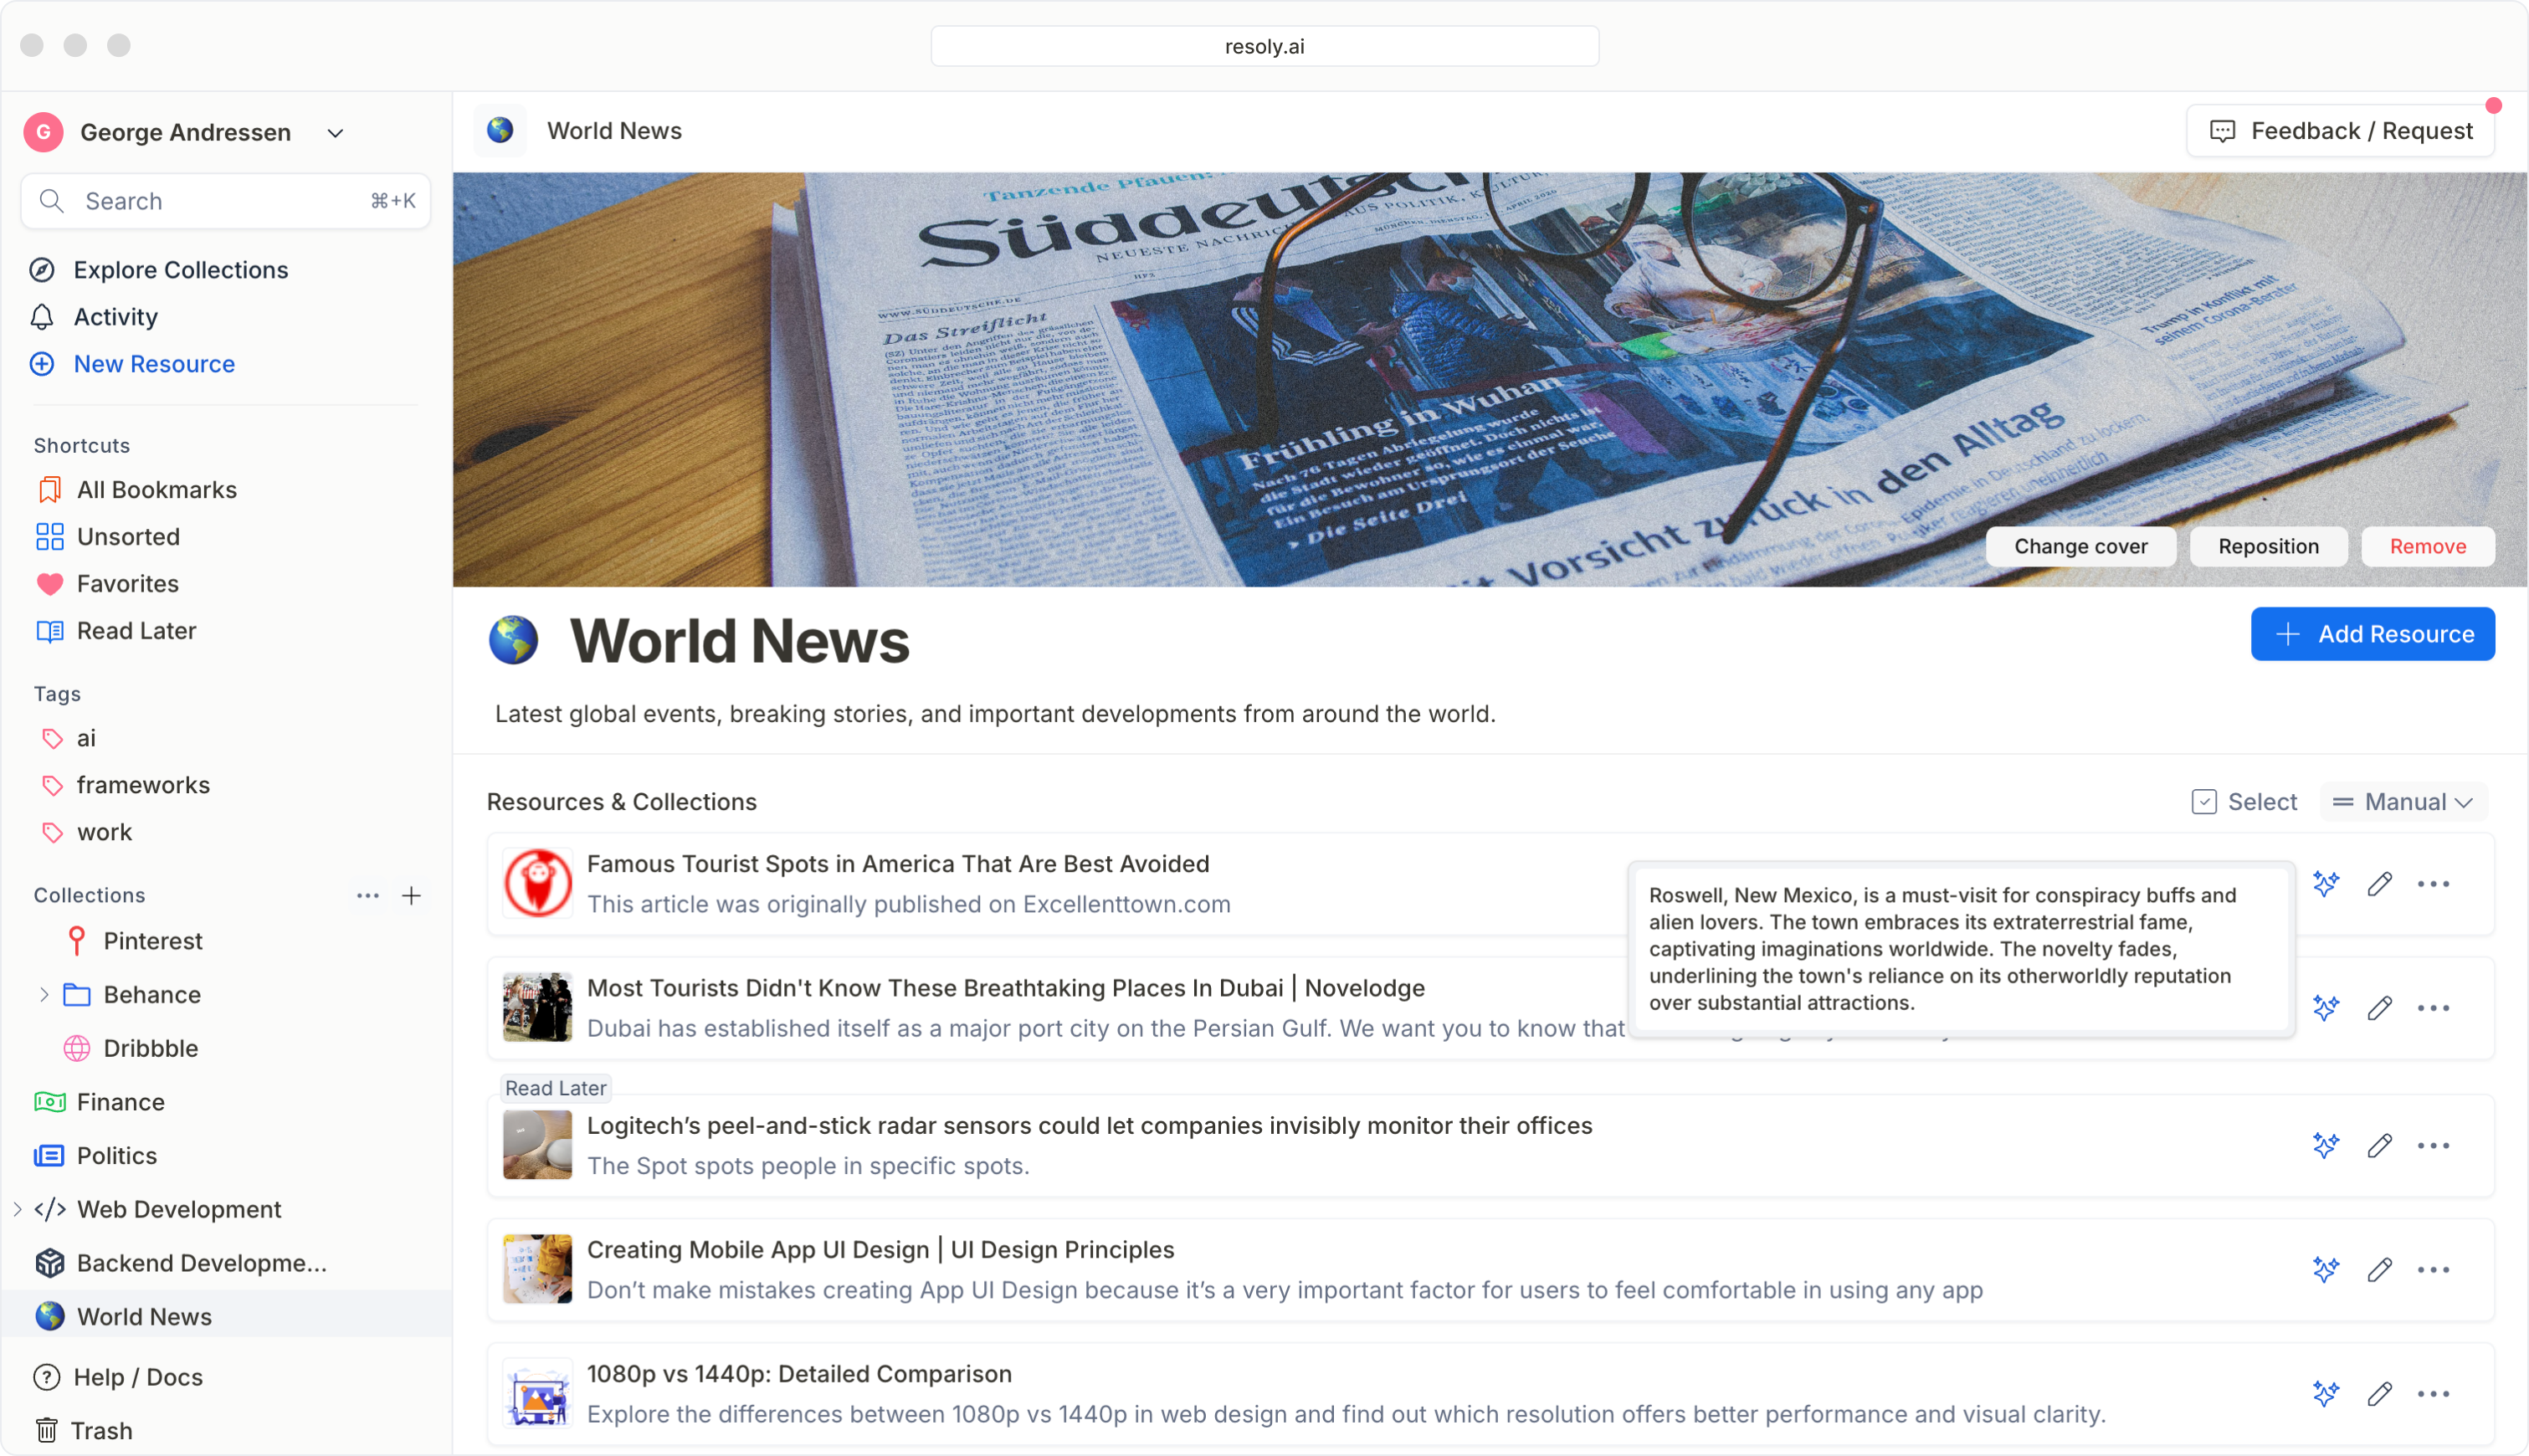The width and height of the screenshot is (2529, 1456).
Task: Expand the Behance collection folder
Action: pos(44,995)
